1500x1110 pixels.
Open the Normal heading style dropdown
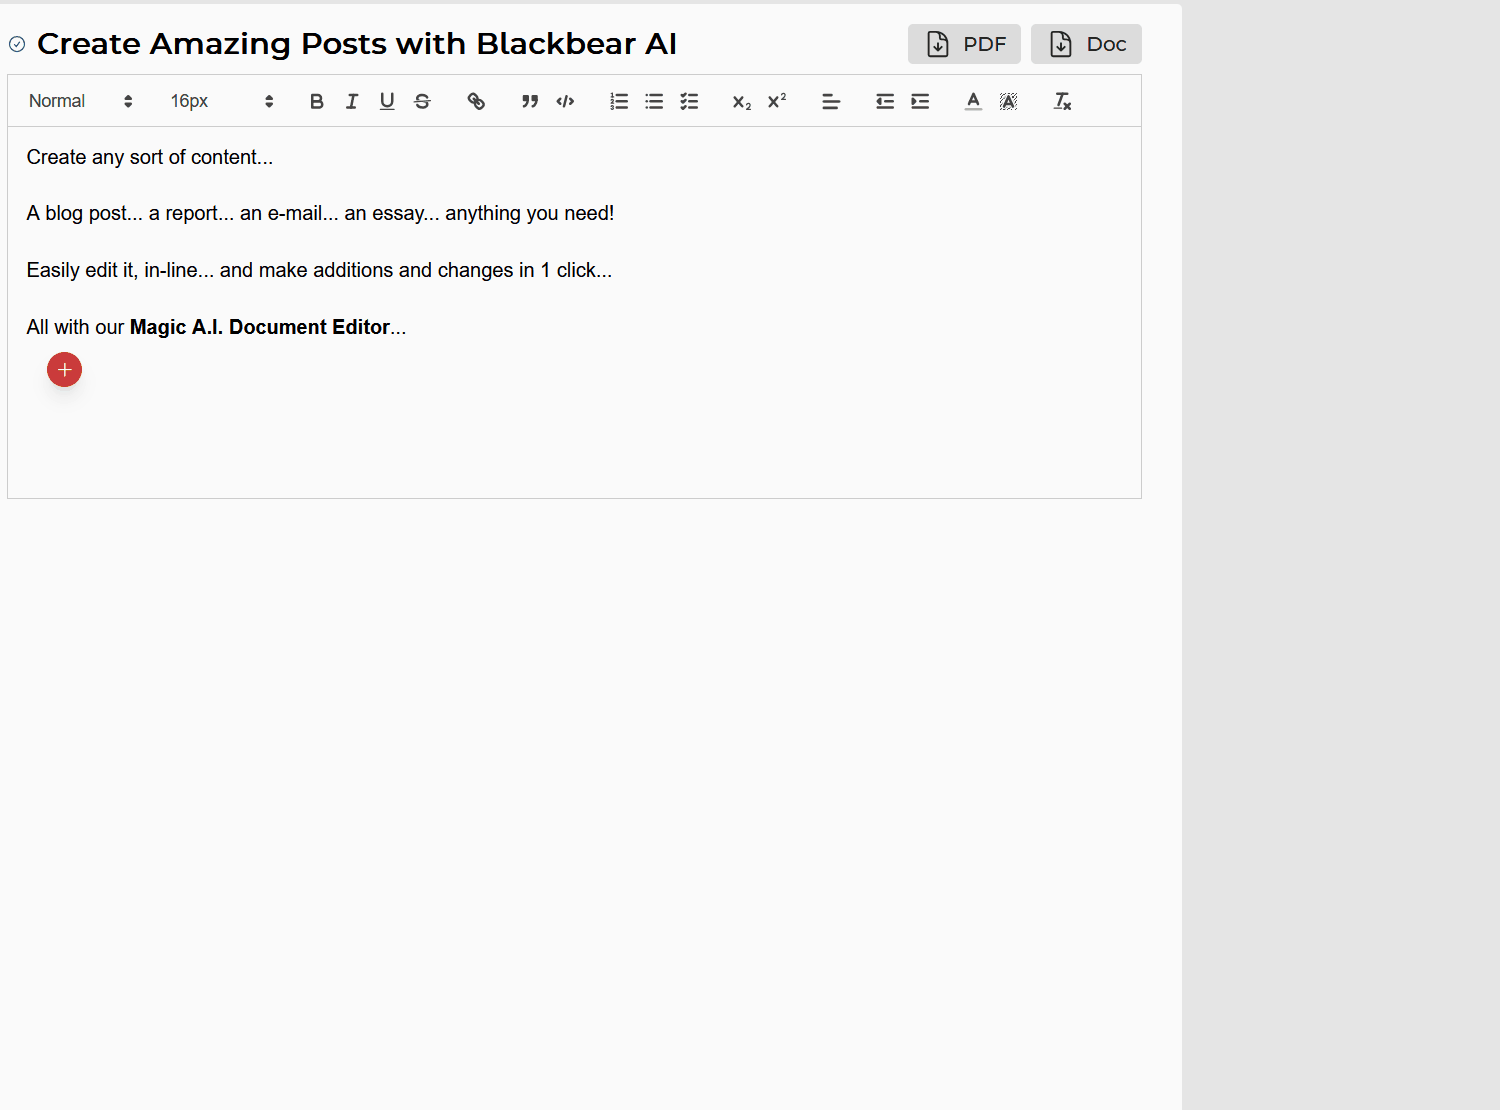click(80, 101)
